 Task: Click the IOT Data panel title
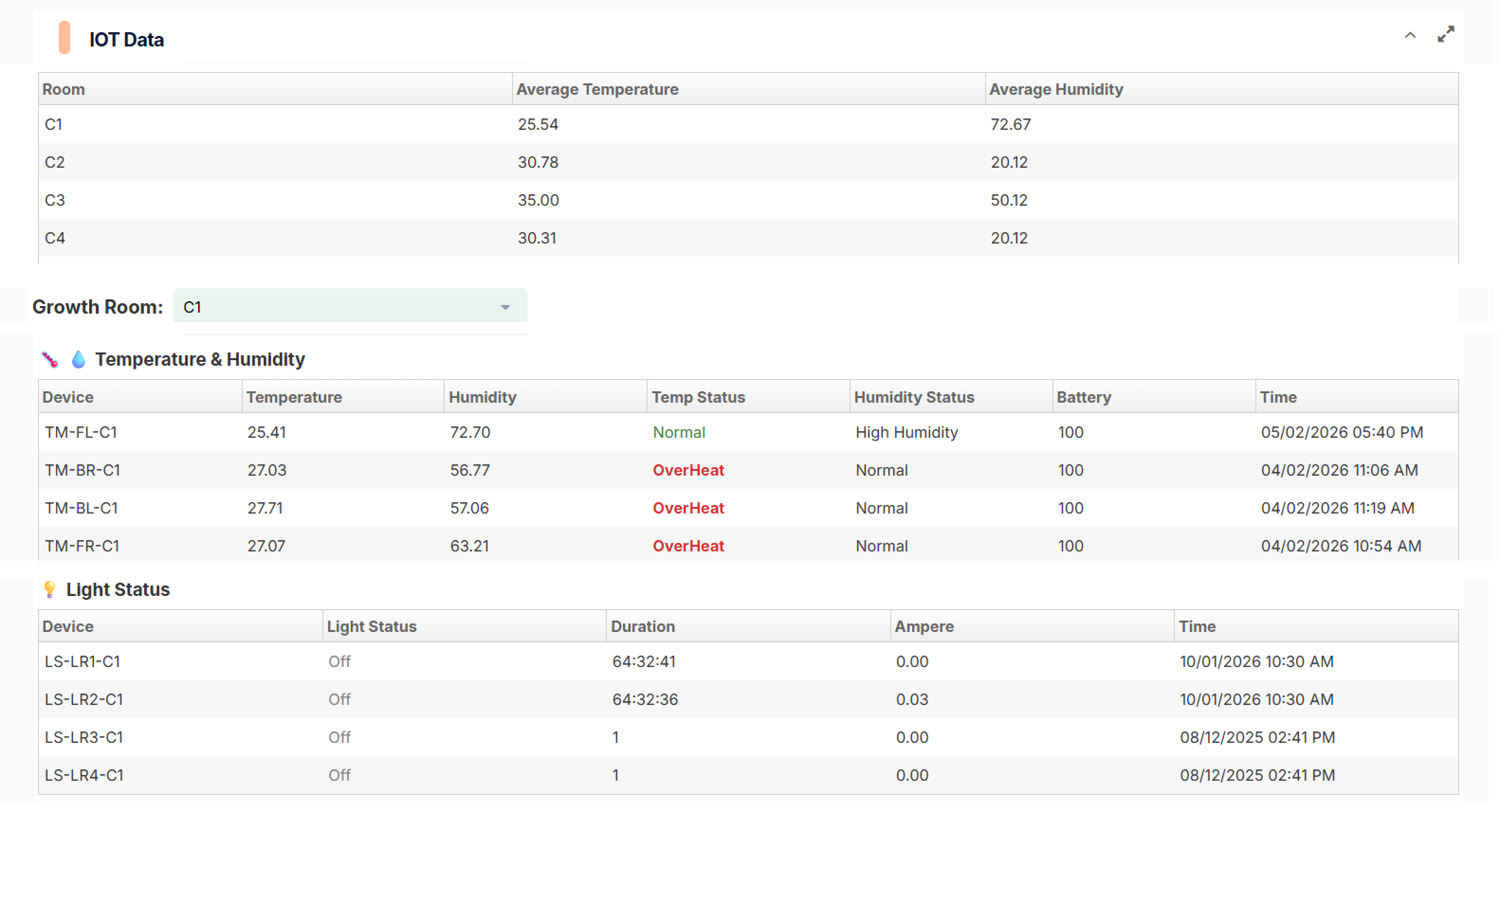pos(126,39)
